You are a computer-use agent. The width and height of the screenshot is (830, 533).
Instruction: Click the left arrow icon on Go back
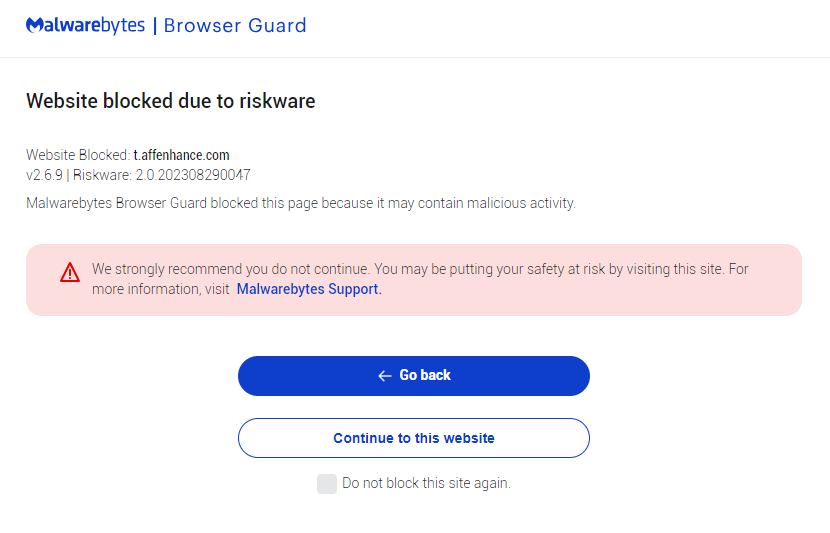pos(384,376)
